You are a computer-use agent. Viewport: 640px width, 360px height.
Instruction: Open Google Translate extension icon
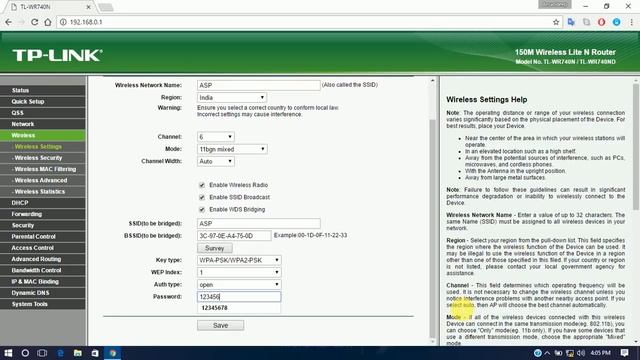point(571,22)
